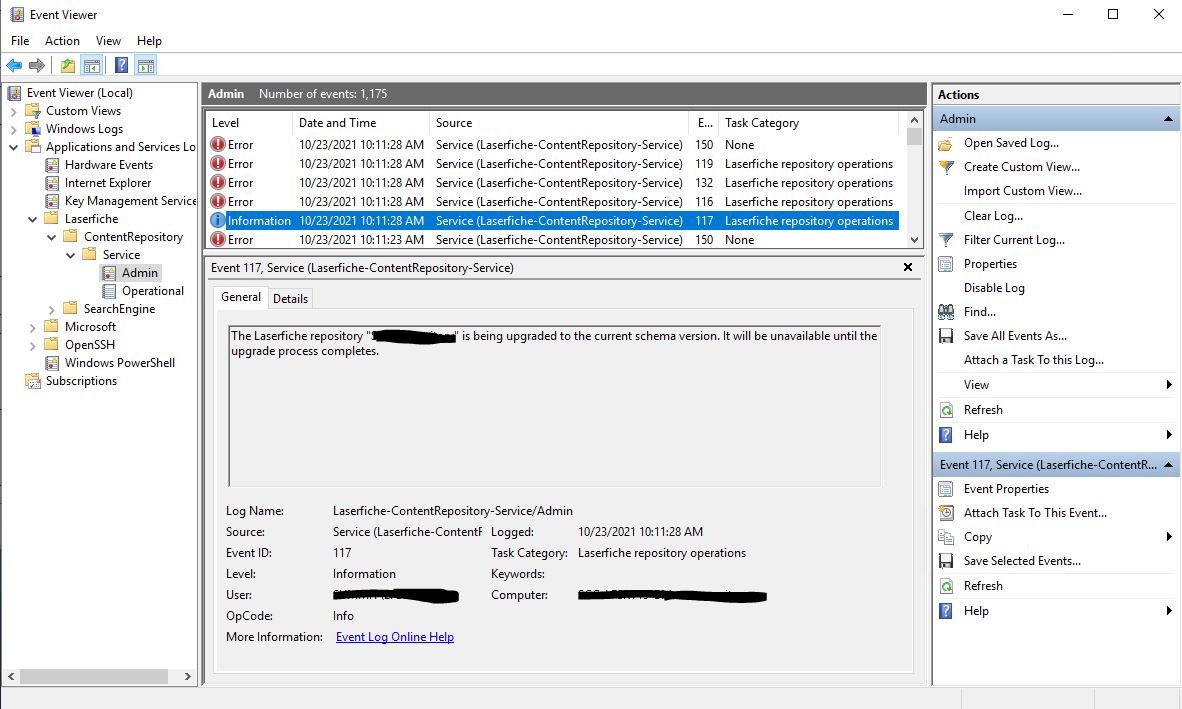Open the Action menu
Image resolution: width=1182 pixels, height=709 pixels.
[x=62, y=41]
